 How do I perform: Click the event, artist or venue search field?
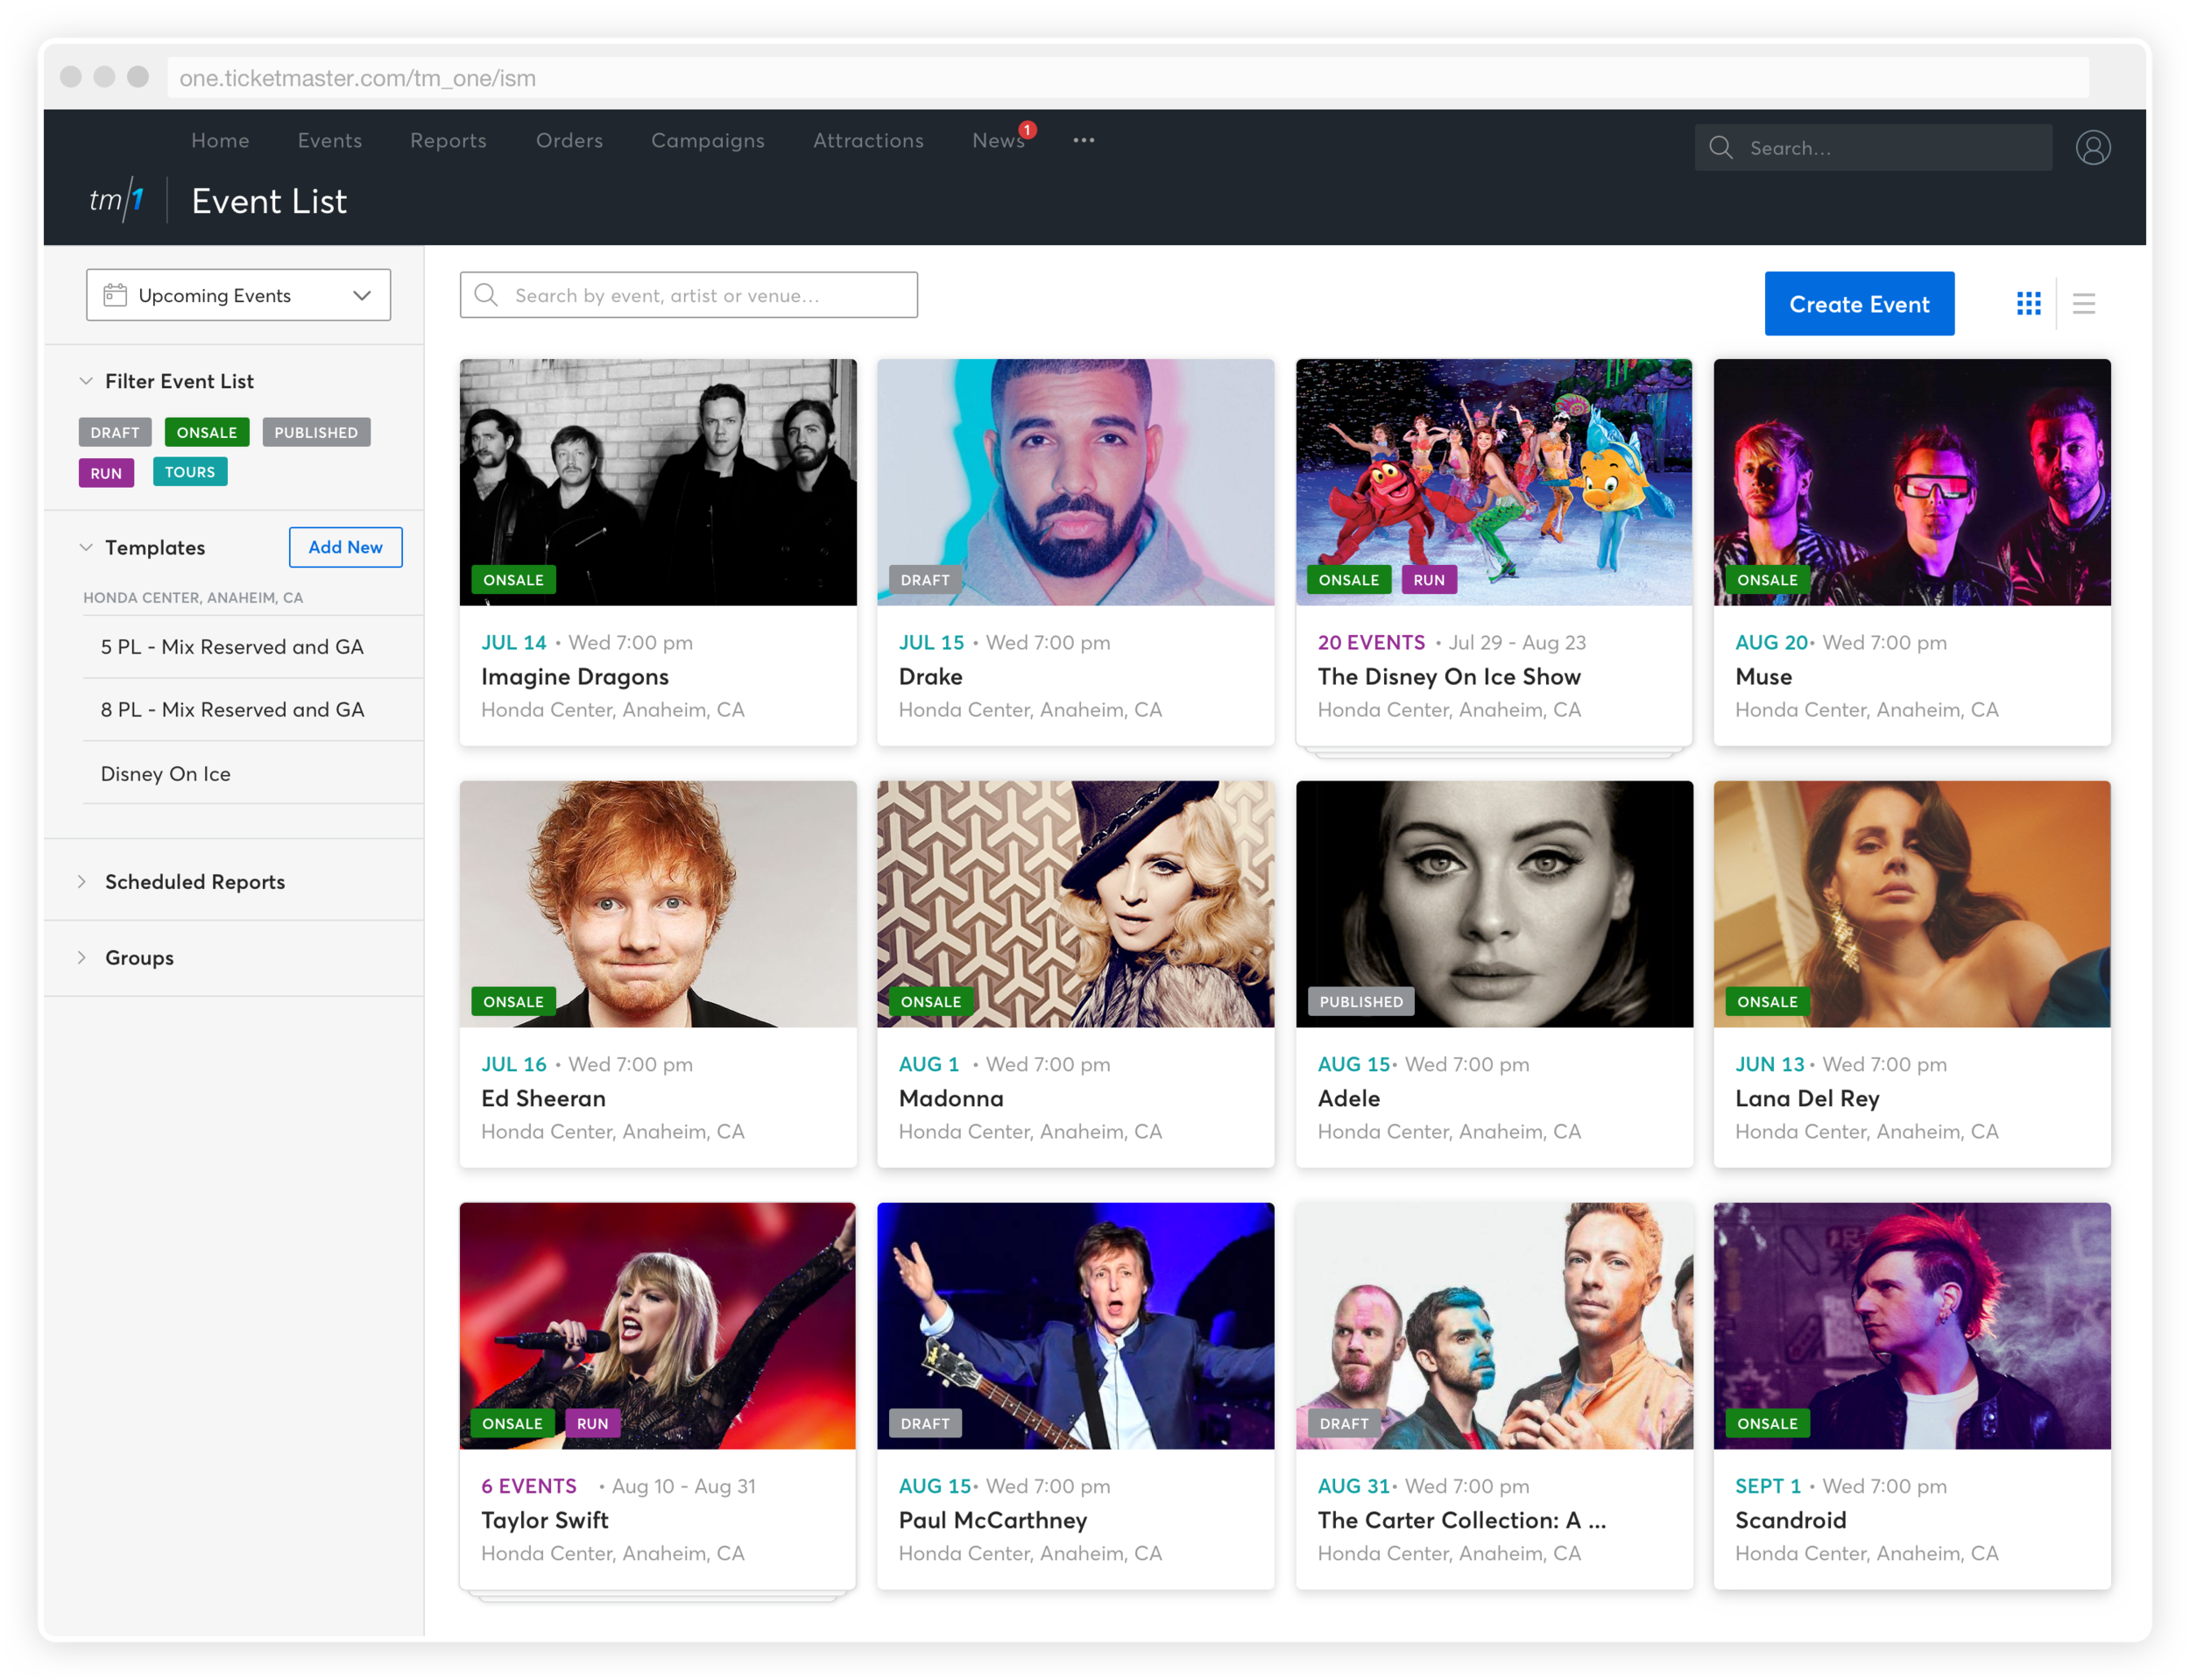pyautogui.click(x=688, y=295)
